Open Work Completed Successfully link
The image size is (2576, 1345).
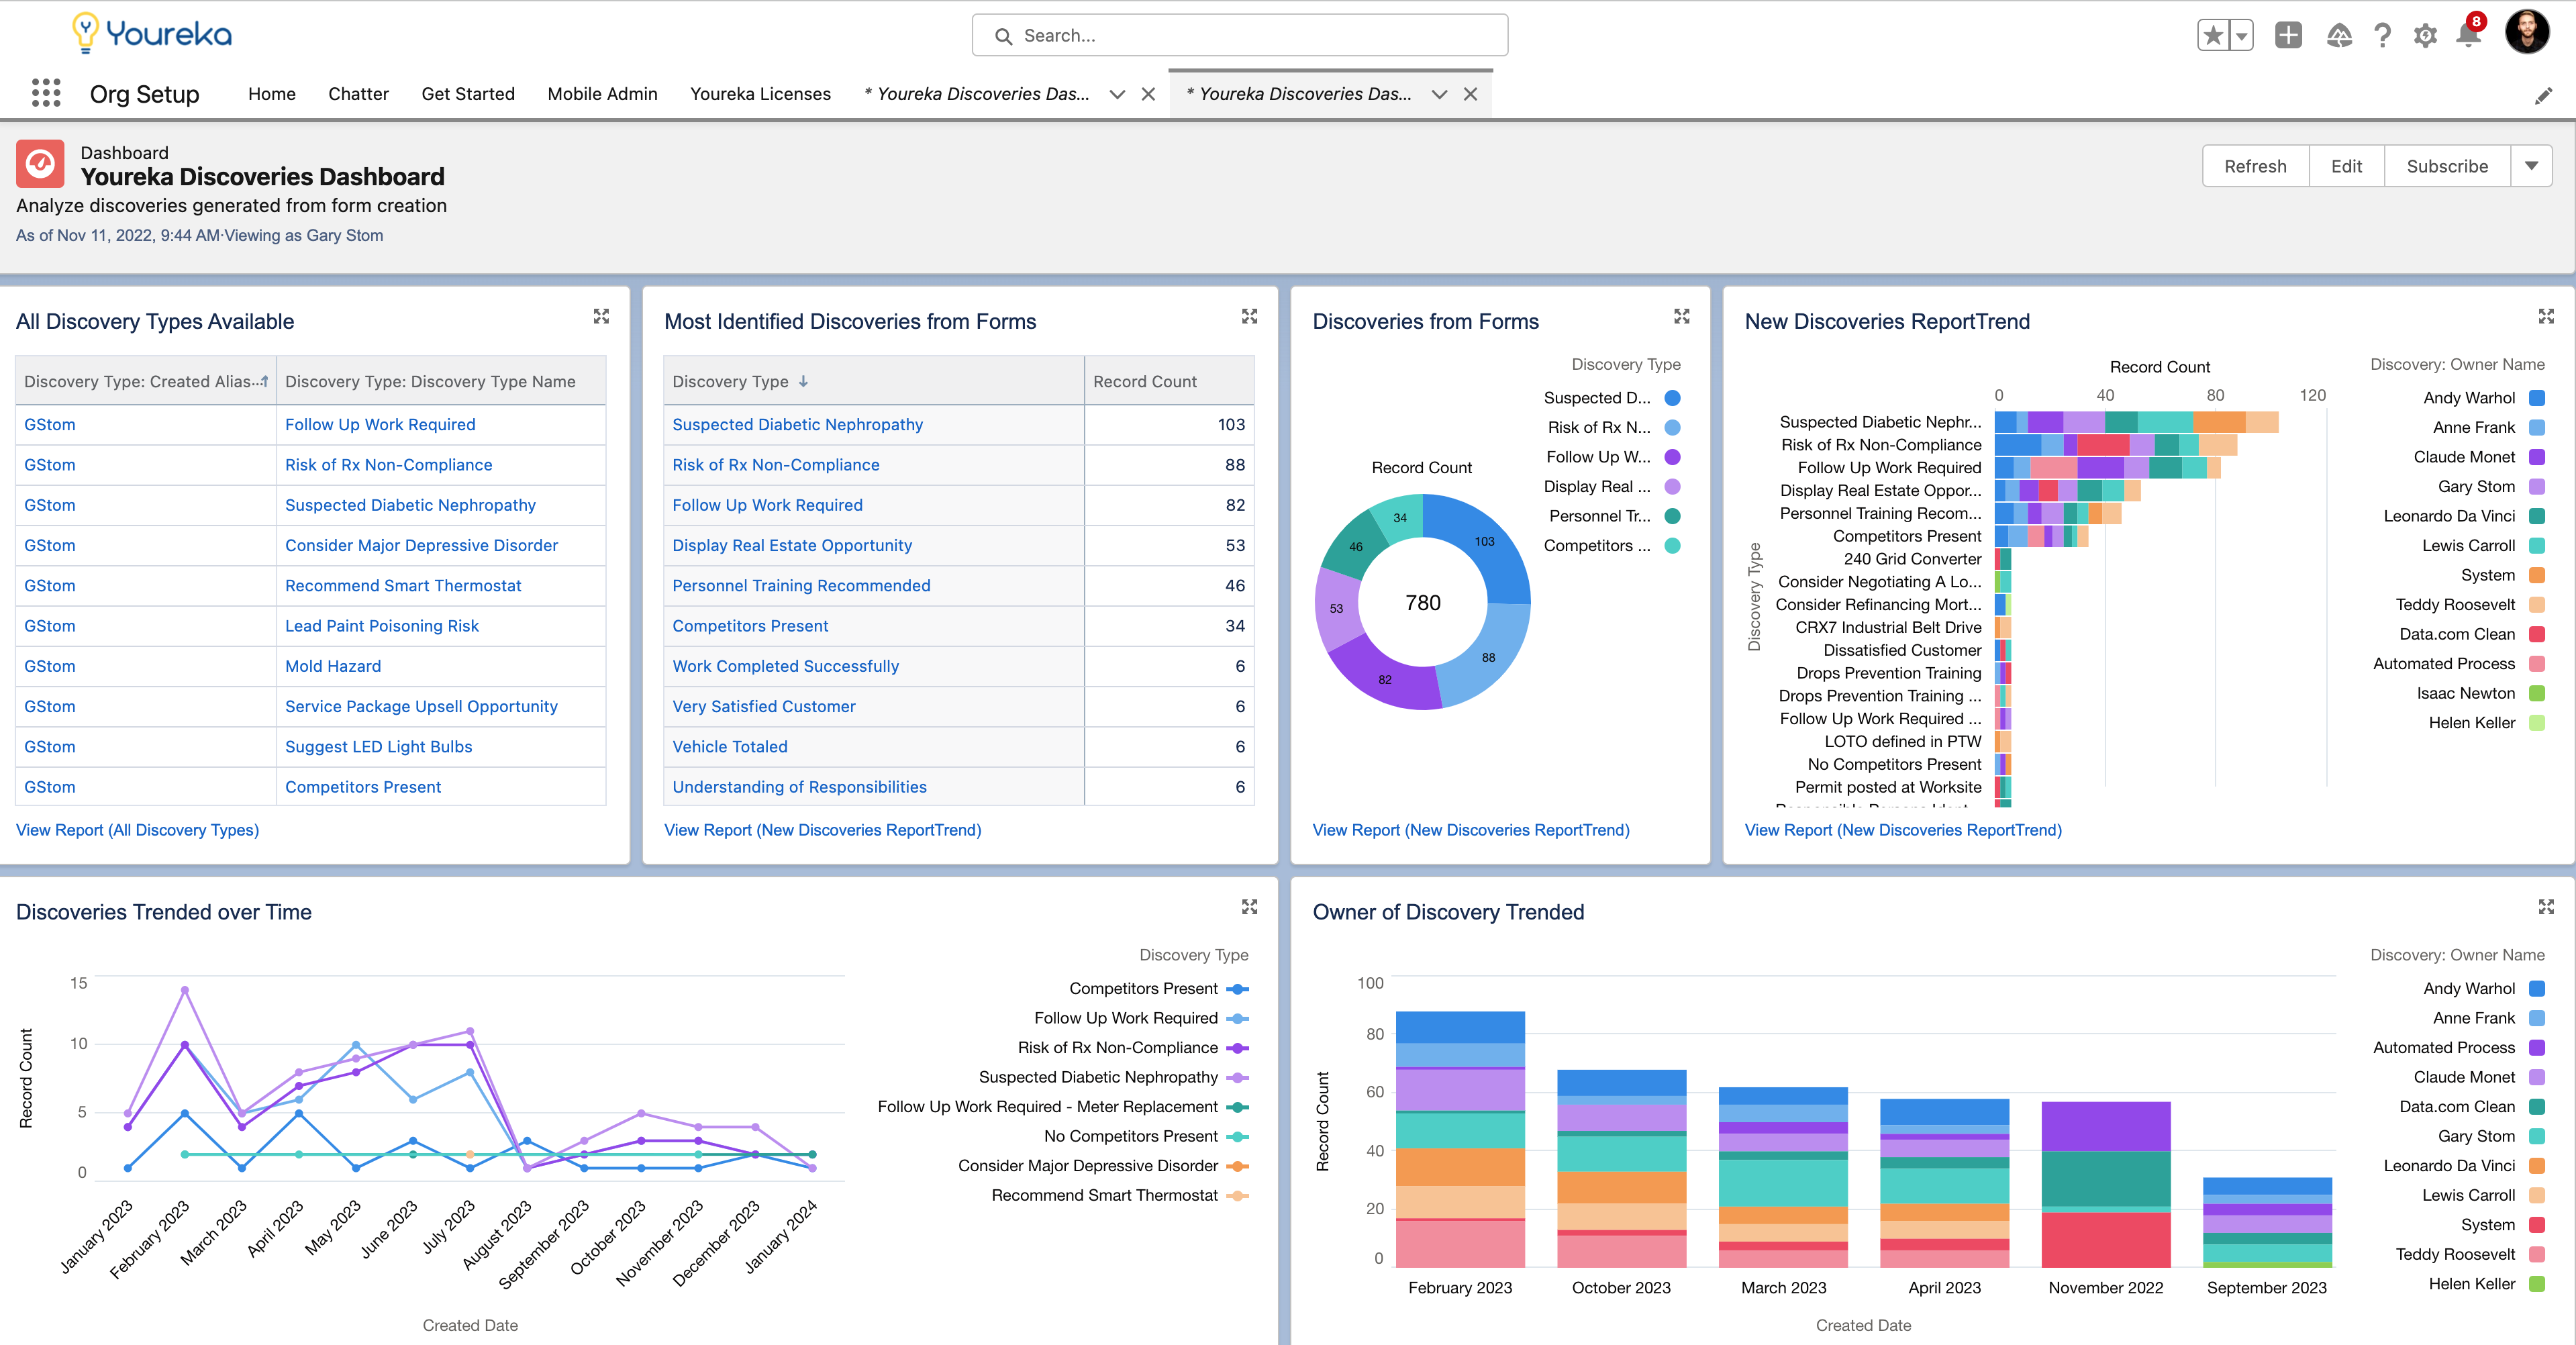click(785, 666)
